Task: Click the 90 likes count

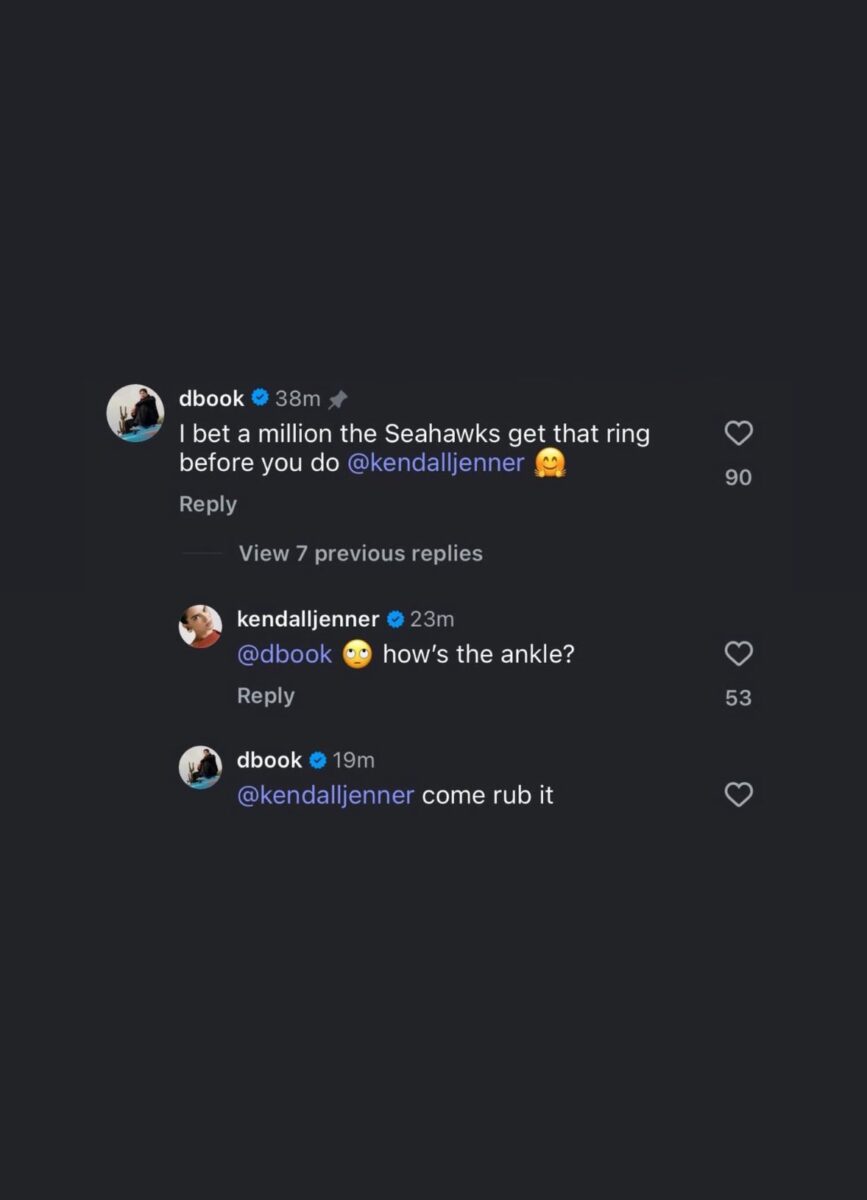Action: click(x=738, y=477)
